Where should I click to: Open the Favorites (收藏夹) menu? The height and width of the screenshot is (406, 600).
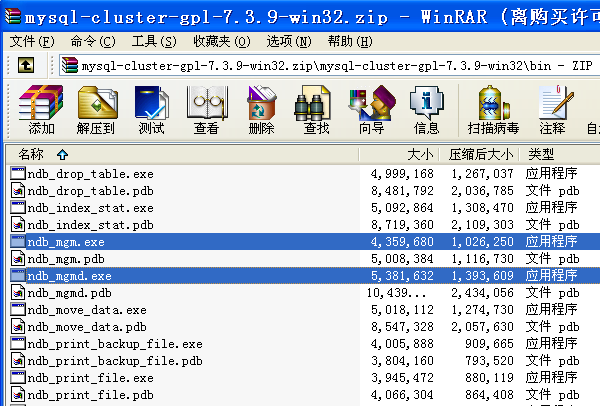222,41
